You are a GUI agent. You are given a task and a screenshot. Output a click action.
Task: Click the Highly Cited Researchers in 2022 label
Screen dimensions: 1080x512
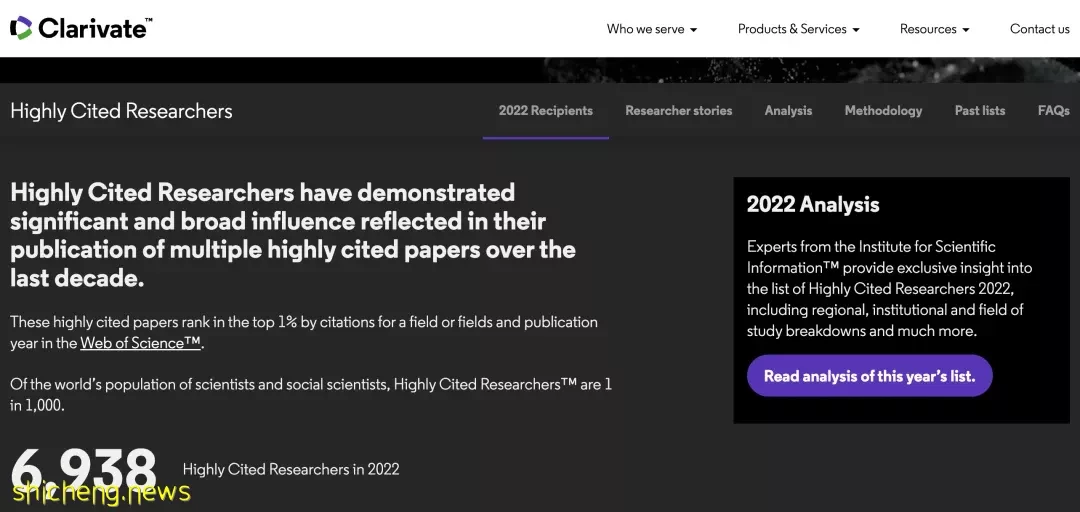coord(291,469)
